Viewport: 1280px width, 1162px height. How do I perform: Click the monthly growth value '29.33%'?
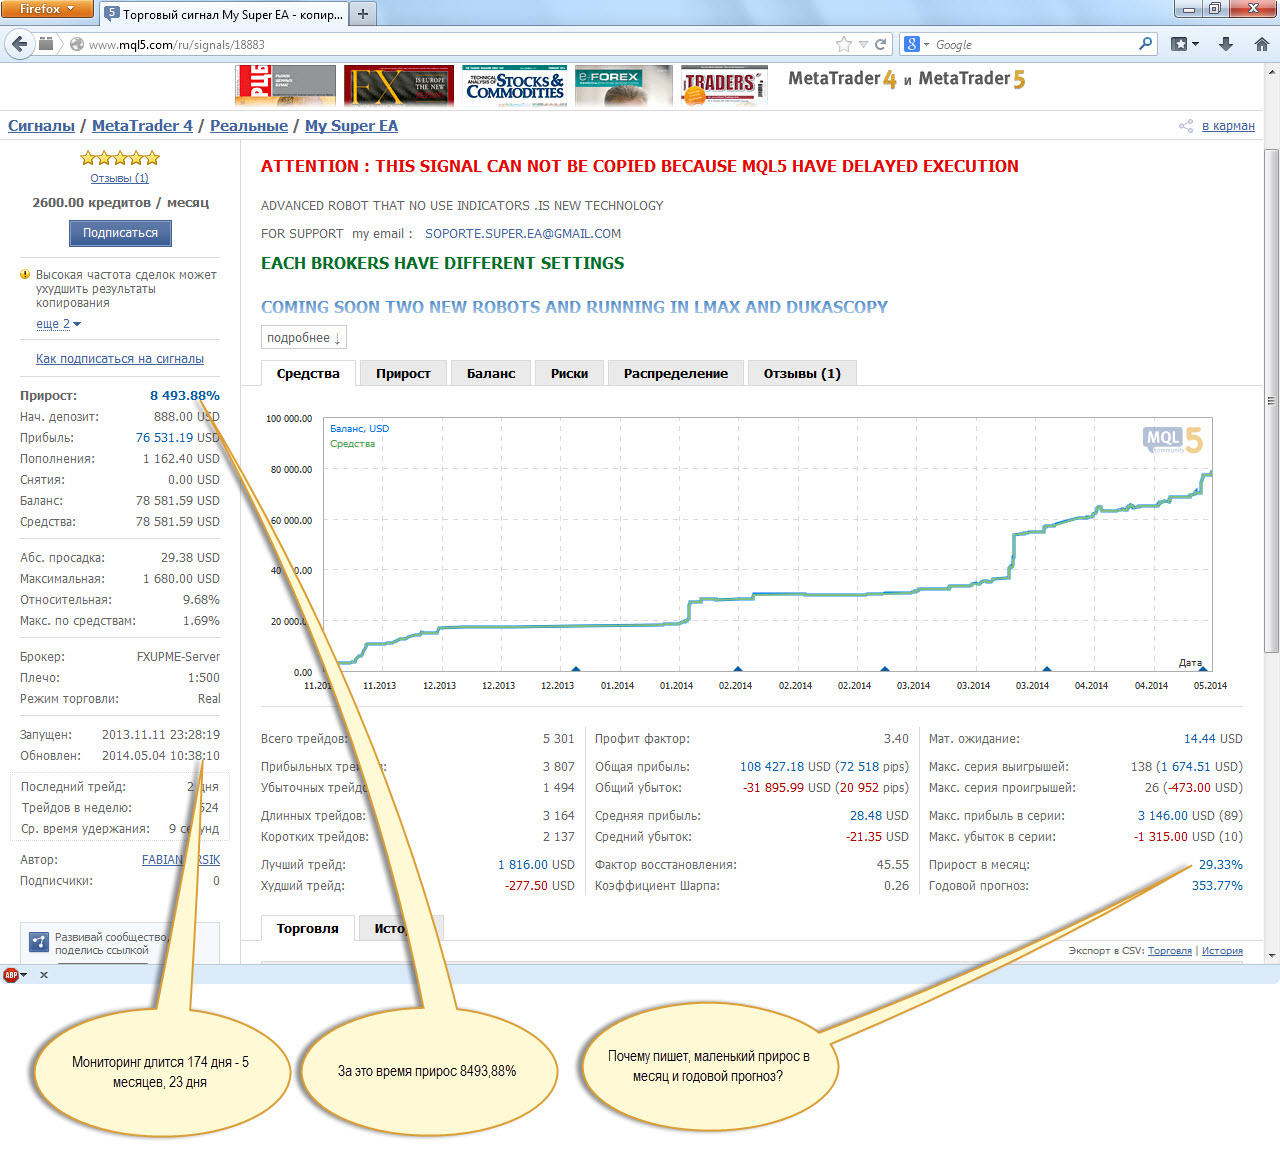[1221, 865]
